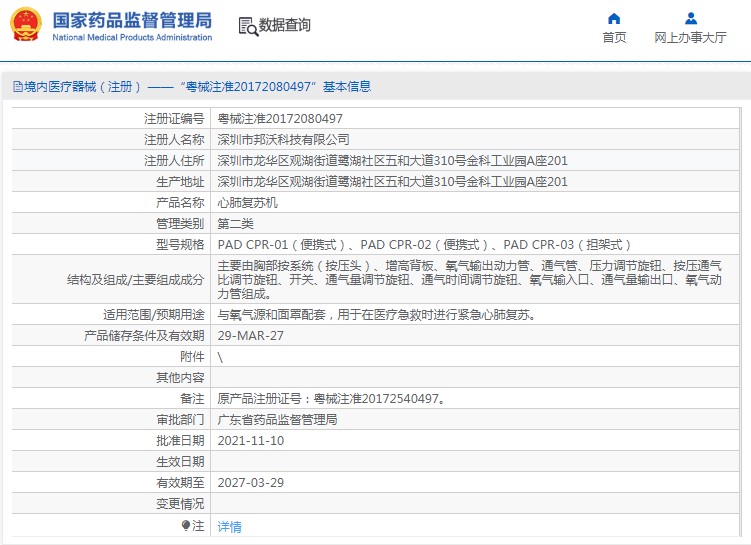Click the expiry date 2027-03-29 value
751x545 pixels.
pos(251,482)
